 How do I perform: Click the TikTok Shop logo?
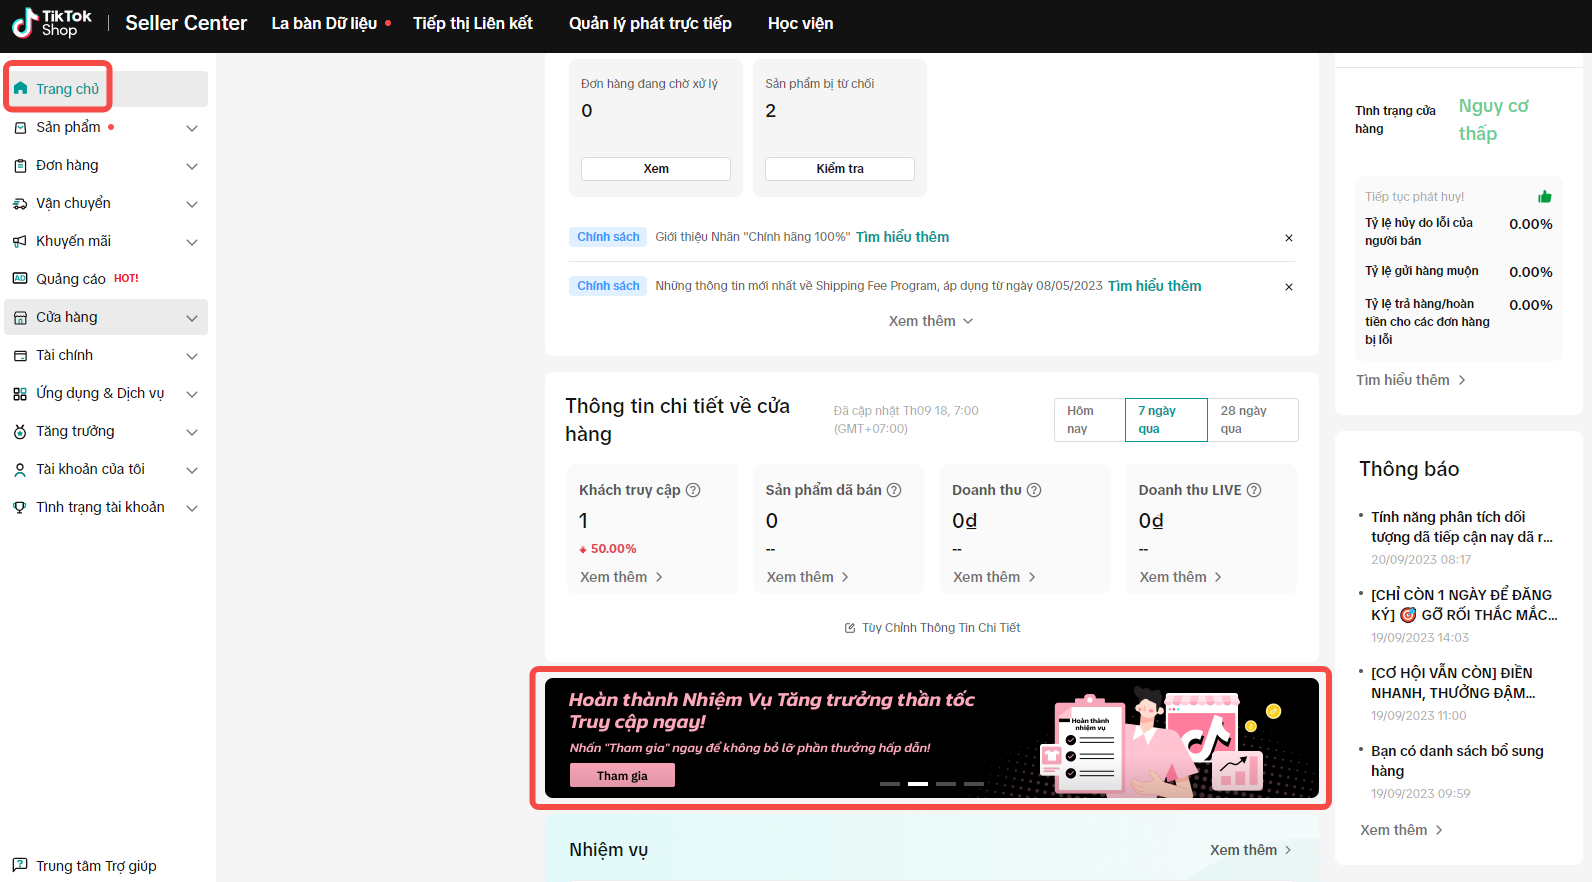tap(52, 23)
